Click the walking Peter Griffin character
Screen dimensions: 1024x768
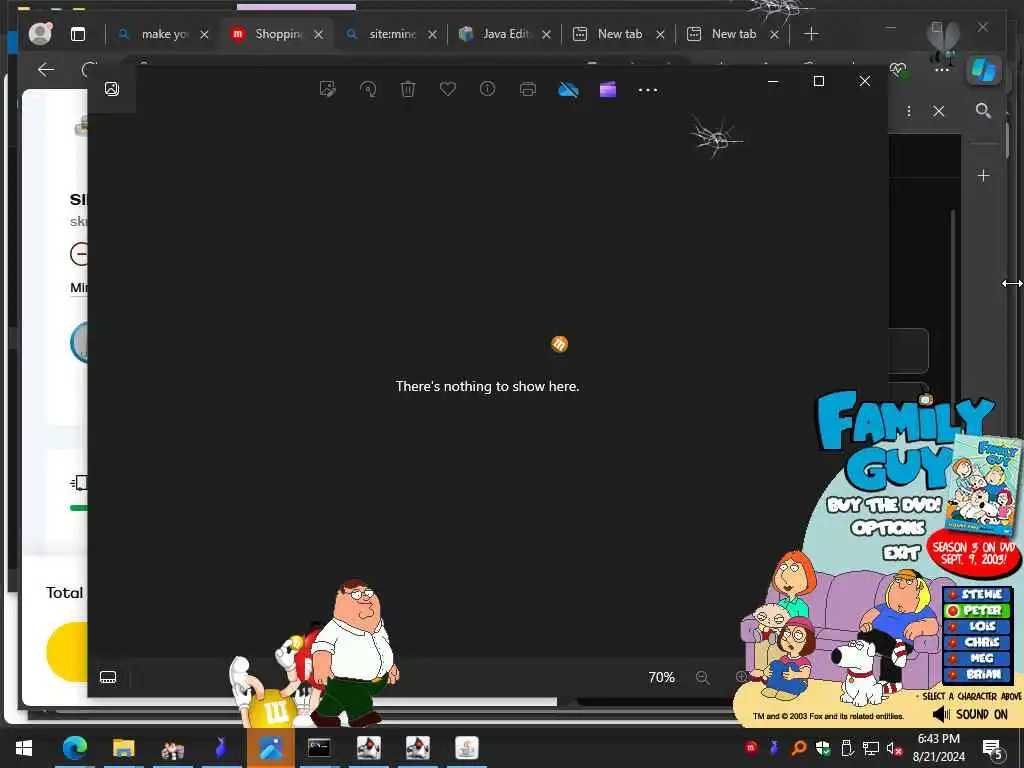tap(353, 653)
